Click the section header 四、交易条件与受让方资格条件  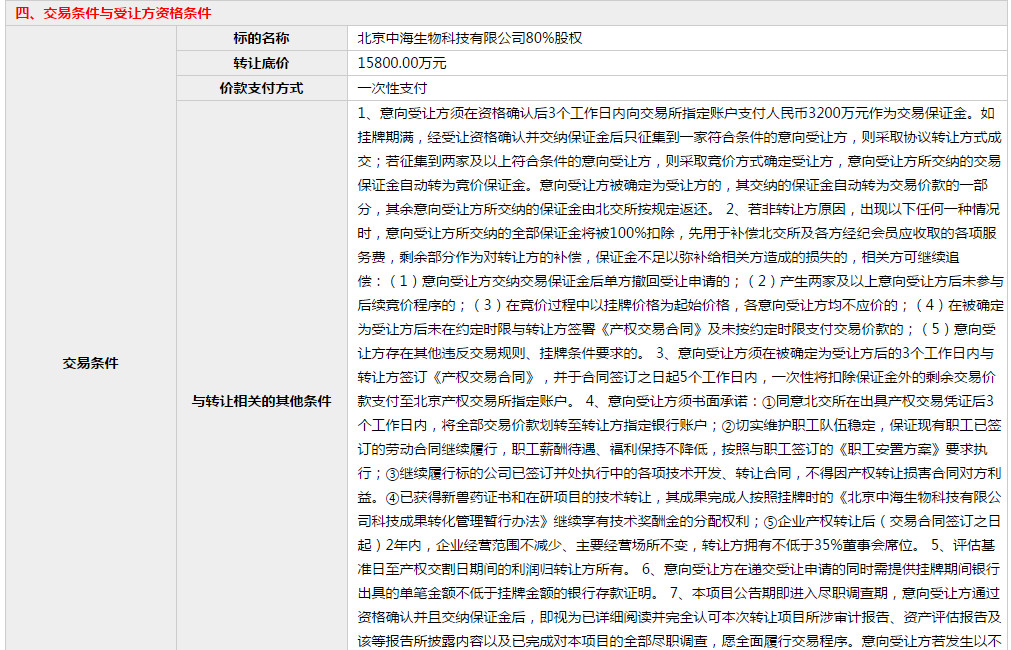(x=113, y=13)
